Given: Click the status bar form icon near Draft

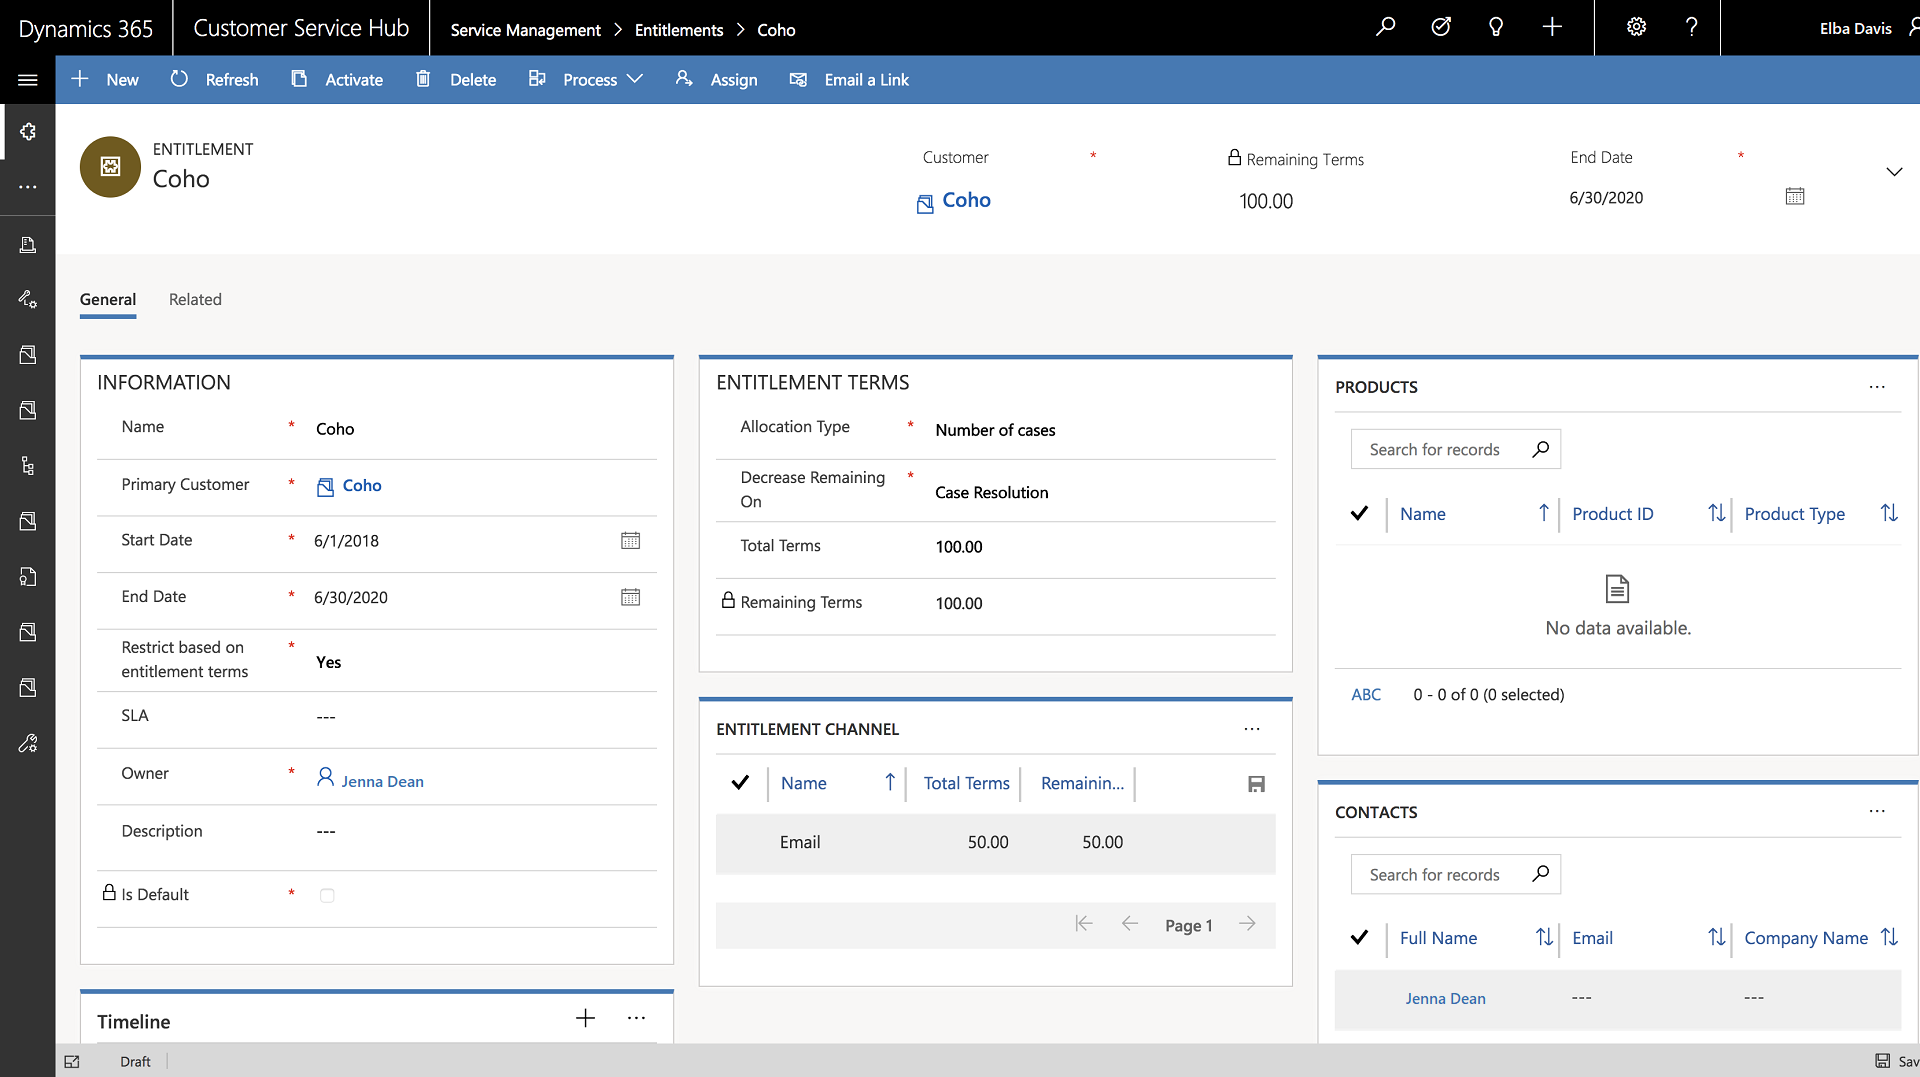Looking at the screenshot, I should [x=72, y=1062].
